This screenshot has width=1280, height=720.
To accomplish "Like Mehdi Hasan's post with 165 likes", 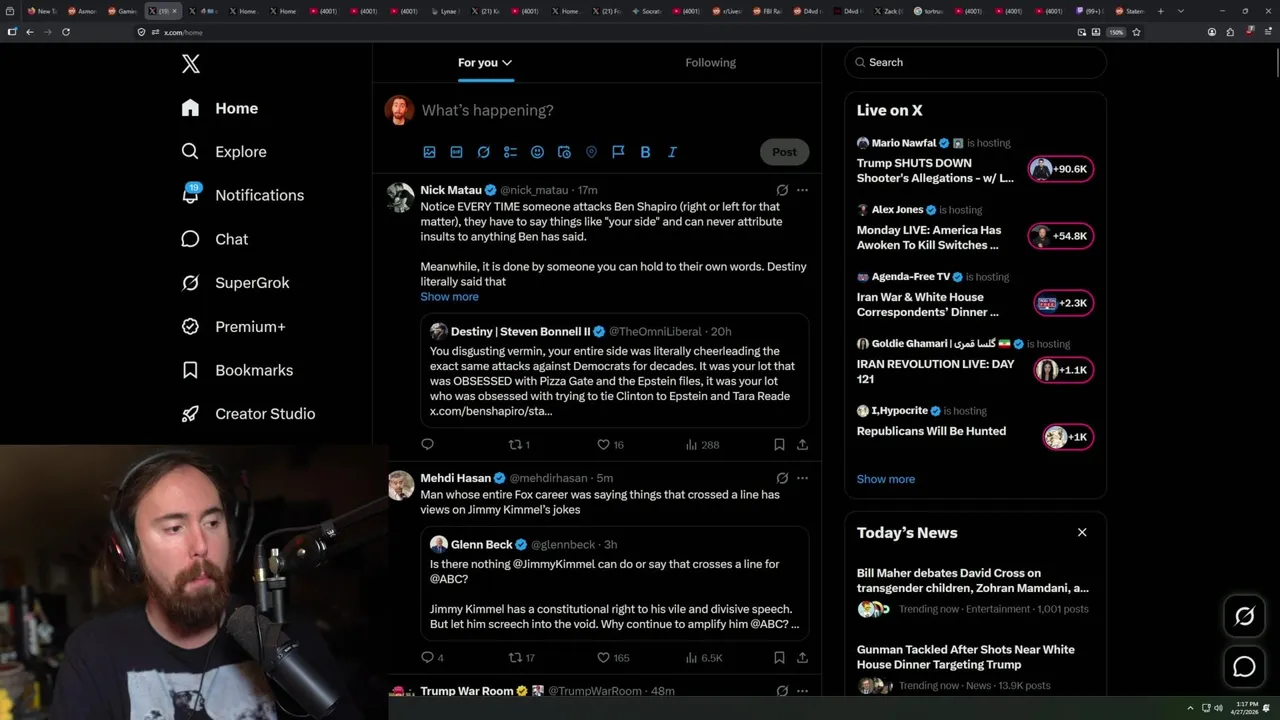I will coord(613,657).
